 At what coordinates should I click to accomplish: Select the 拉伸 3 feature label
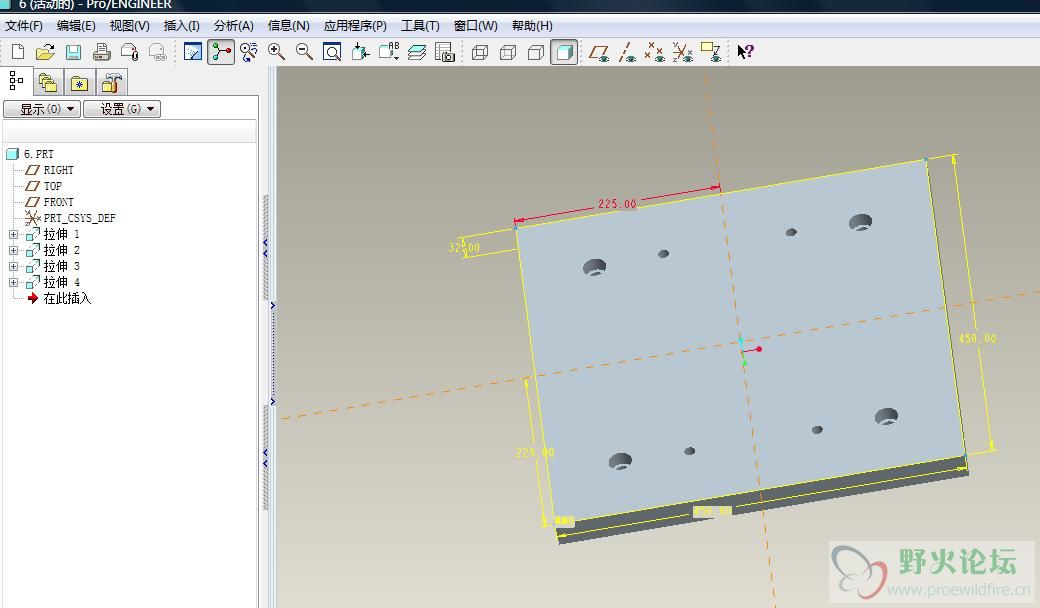coord(62,266)
